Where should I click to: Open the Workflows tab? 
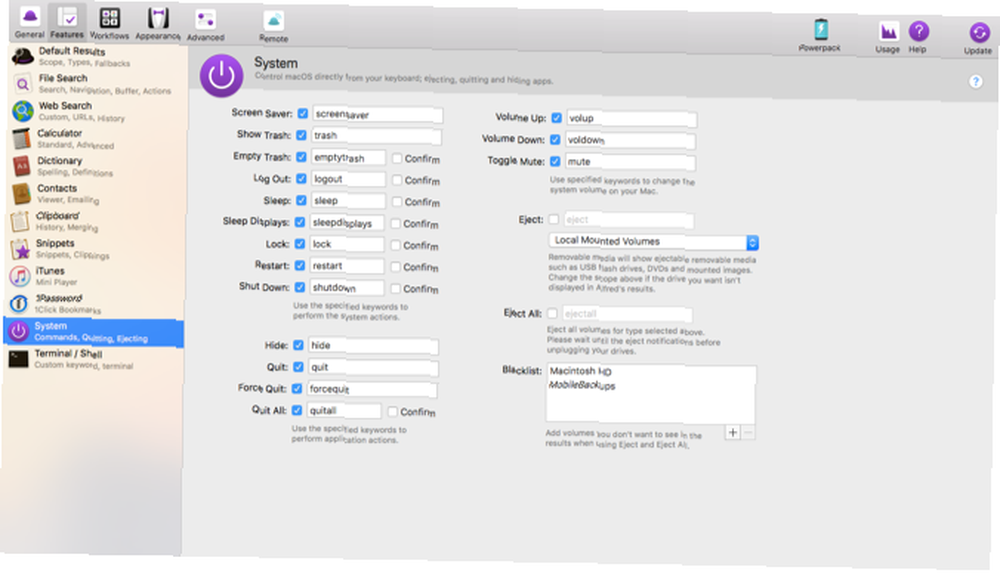coord(109,24)
